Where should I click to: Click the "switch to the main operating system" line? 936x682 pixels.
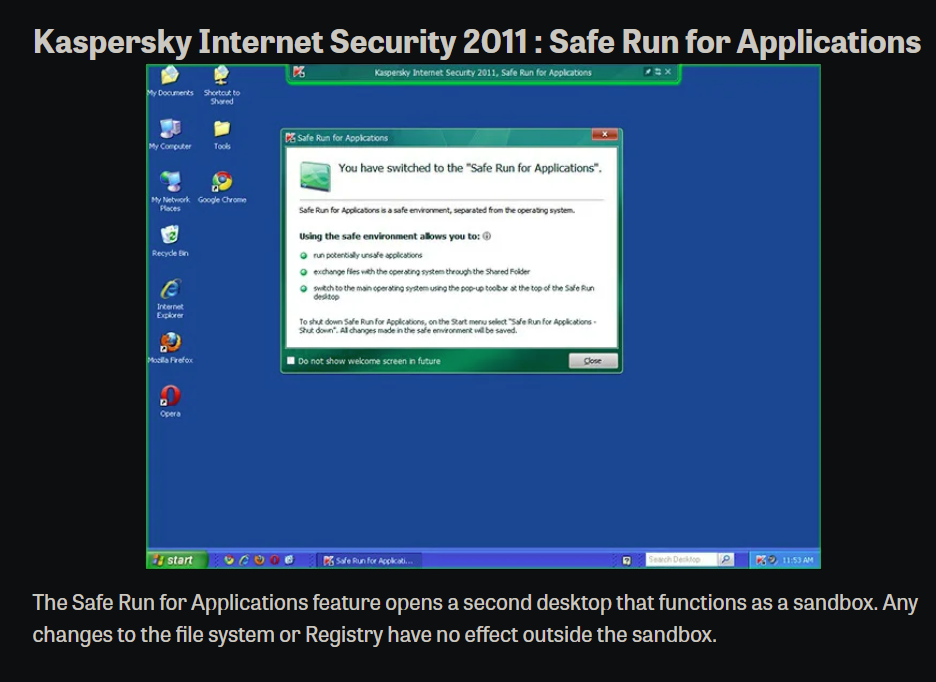click(x=454, y=292)
